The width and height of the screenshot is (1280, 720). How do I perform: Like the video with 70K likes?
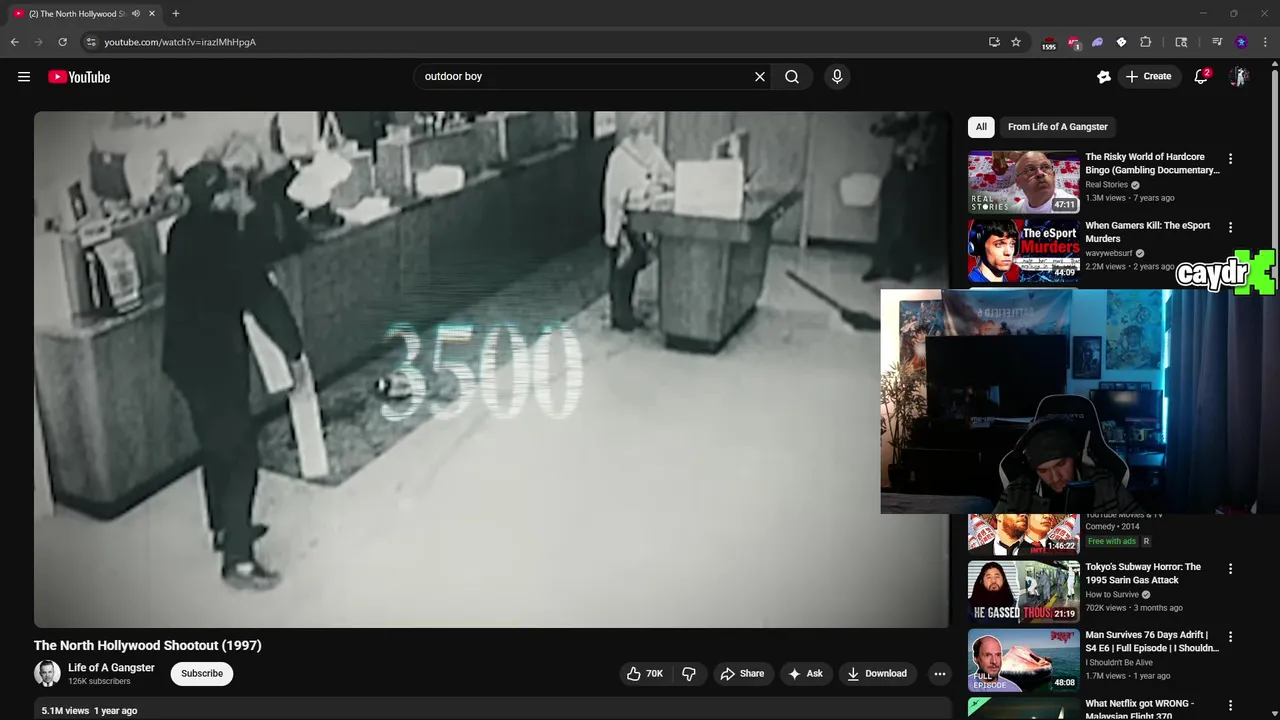point(645,674)
